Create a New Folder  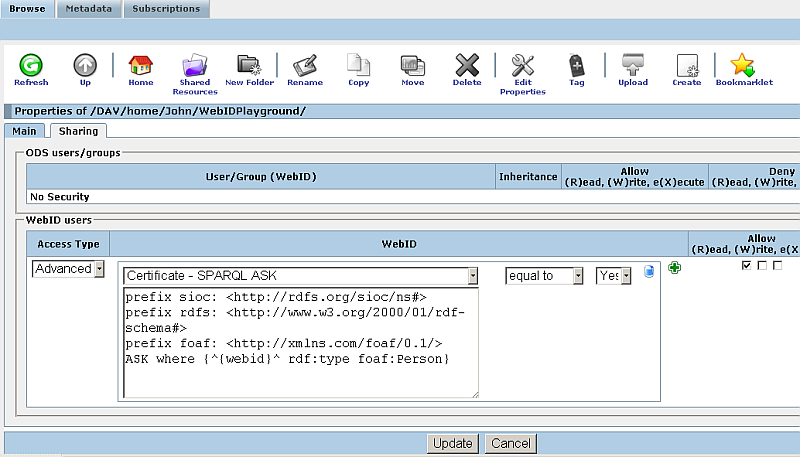[249, 66]
